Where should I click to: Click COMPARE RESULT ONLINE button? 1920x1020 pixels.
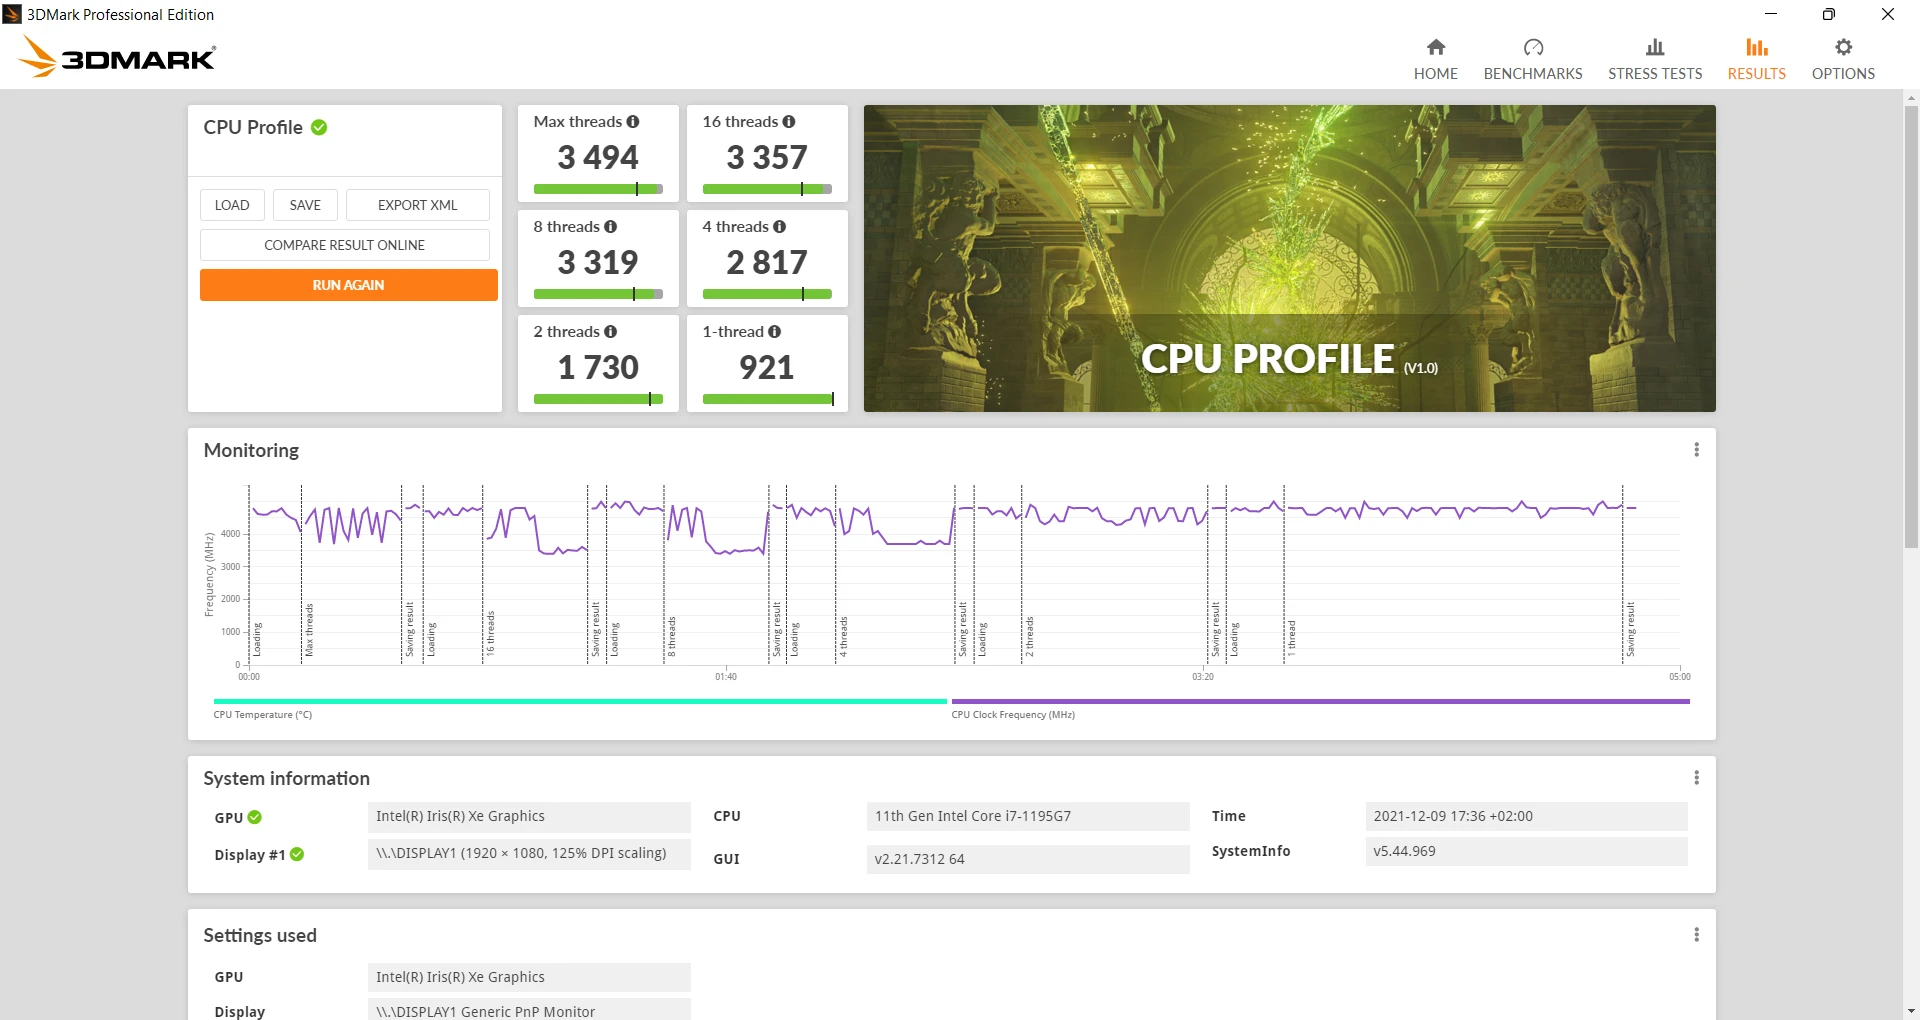tap(345, 245)
